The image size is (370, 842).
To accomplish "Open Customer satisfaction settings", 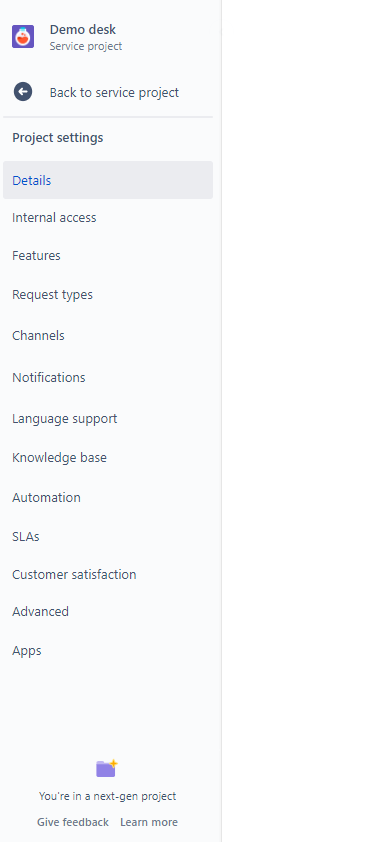I will (x=108, y=575).
